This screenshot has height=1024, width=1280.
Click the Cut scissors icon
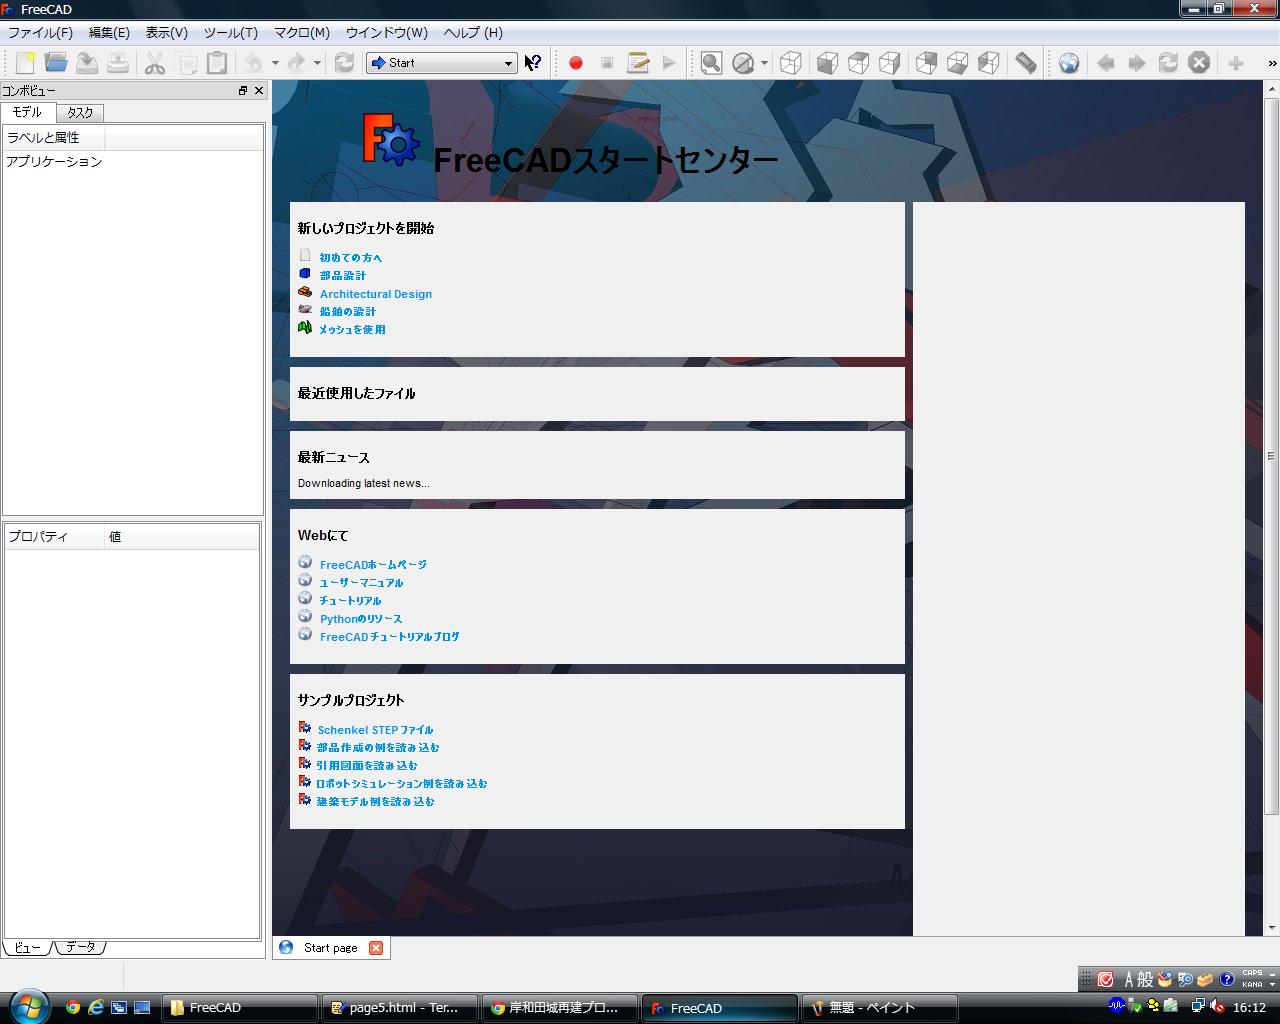tap(155, 63)
